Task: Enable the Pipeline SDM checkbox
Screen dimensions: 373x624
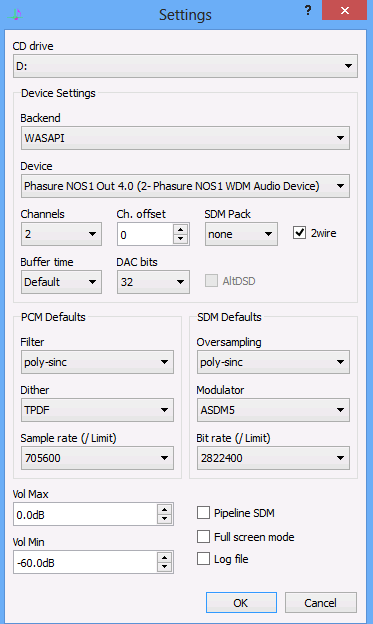Action: 203,513
